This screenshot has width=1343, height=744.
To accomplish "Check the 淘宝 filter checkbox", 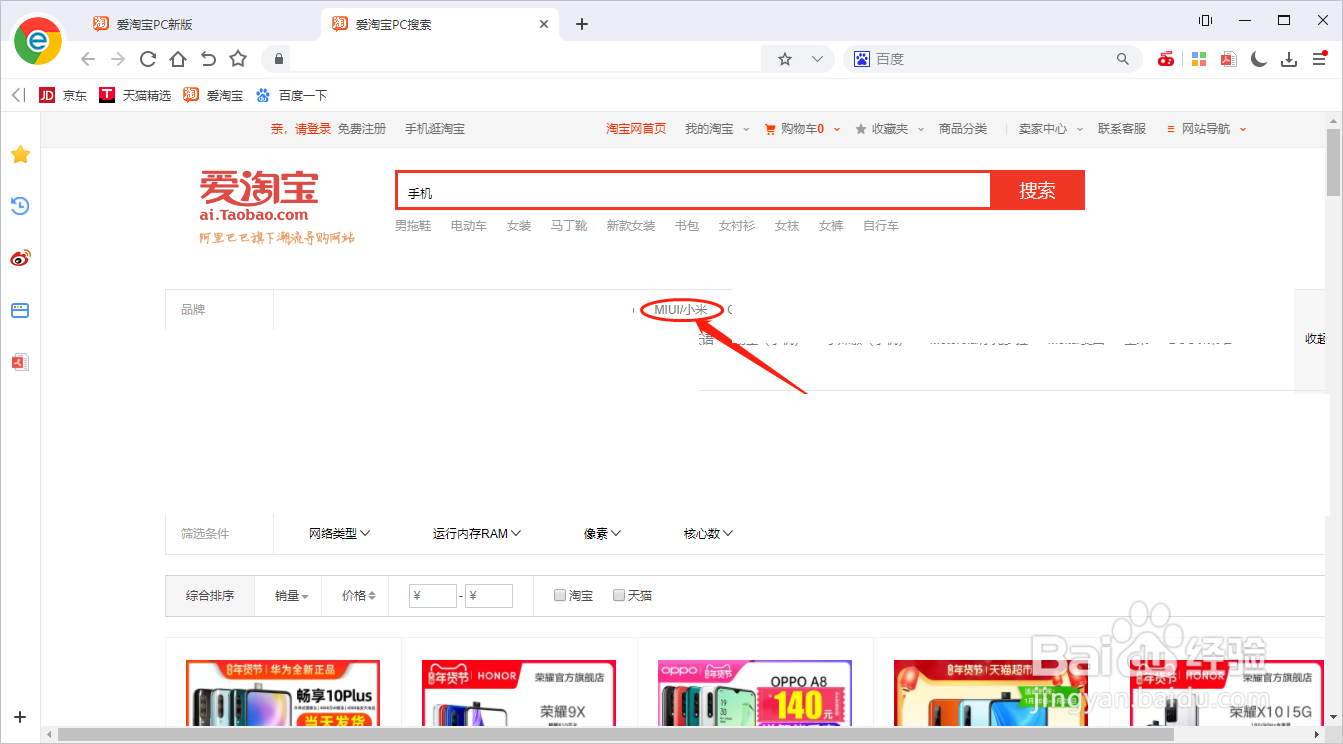I will pyautogui.click(x=560, y=595).
